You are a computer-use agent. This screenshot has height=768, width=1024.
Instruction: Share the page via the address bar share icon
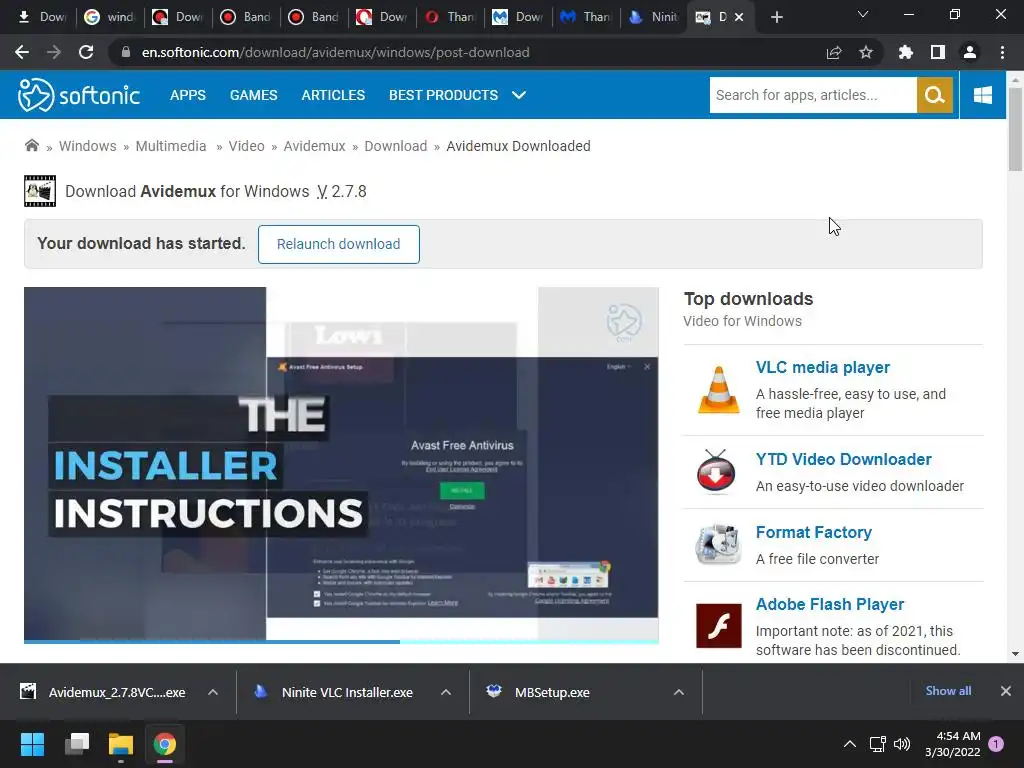click(834, 52)
